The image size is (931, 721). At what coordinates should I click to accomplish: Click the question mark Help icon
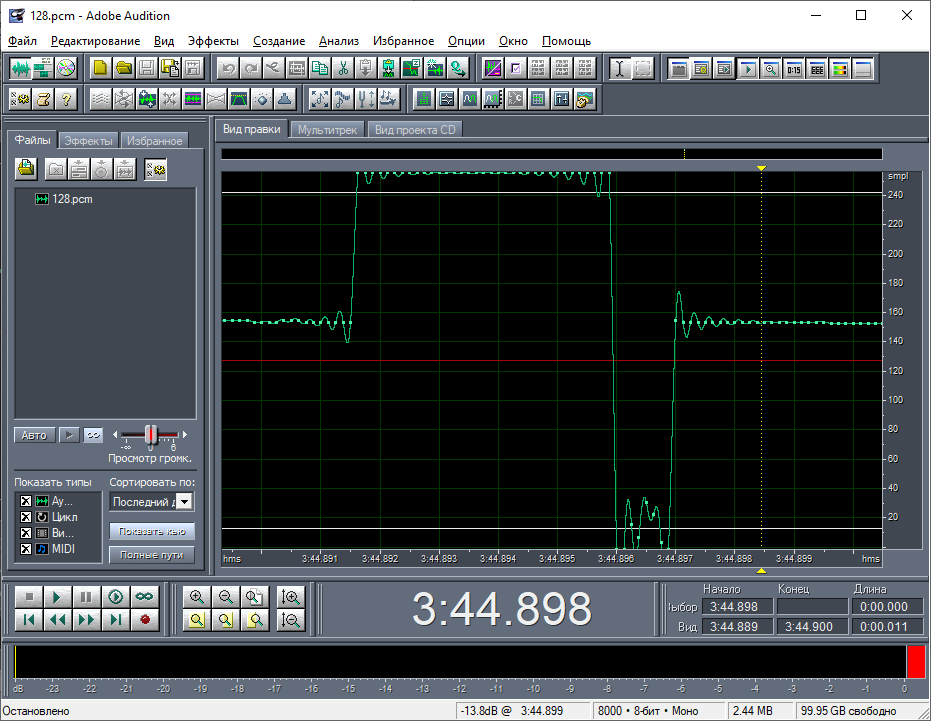click(64, 99)
